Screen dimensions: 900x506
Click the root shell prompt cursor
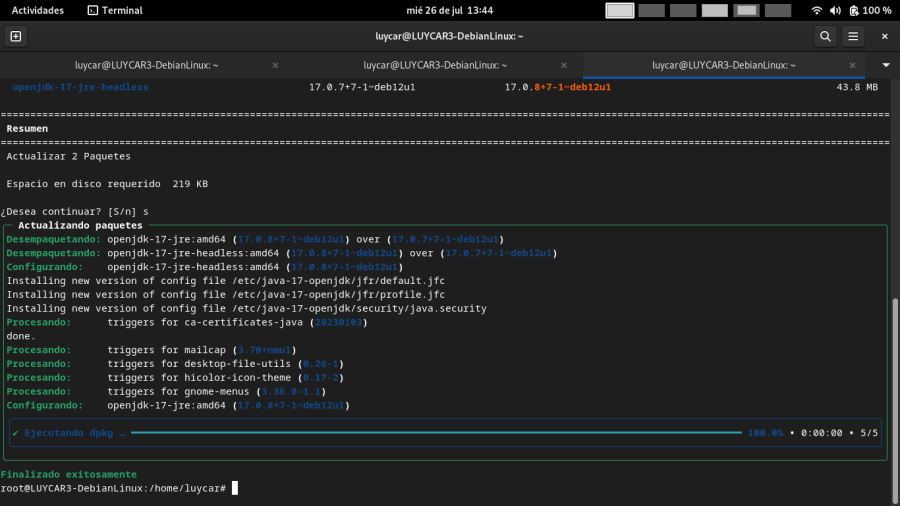[x=235, y=488]
